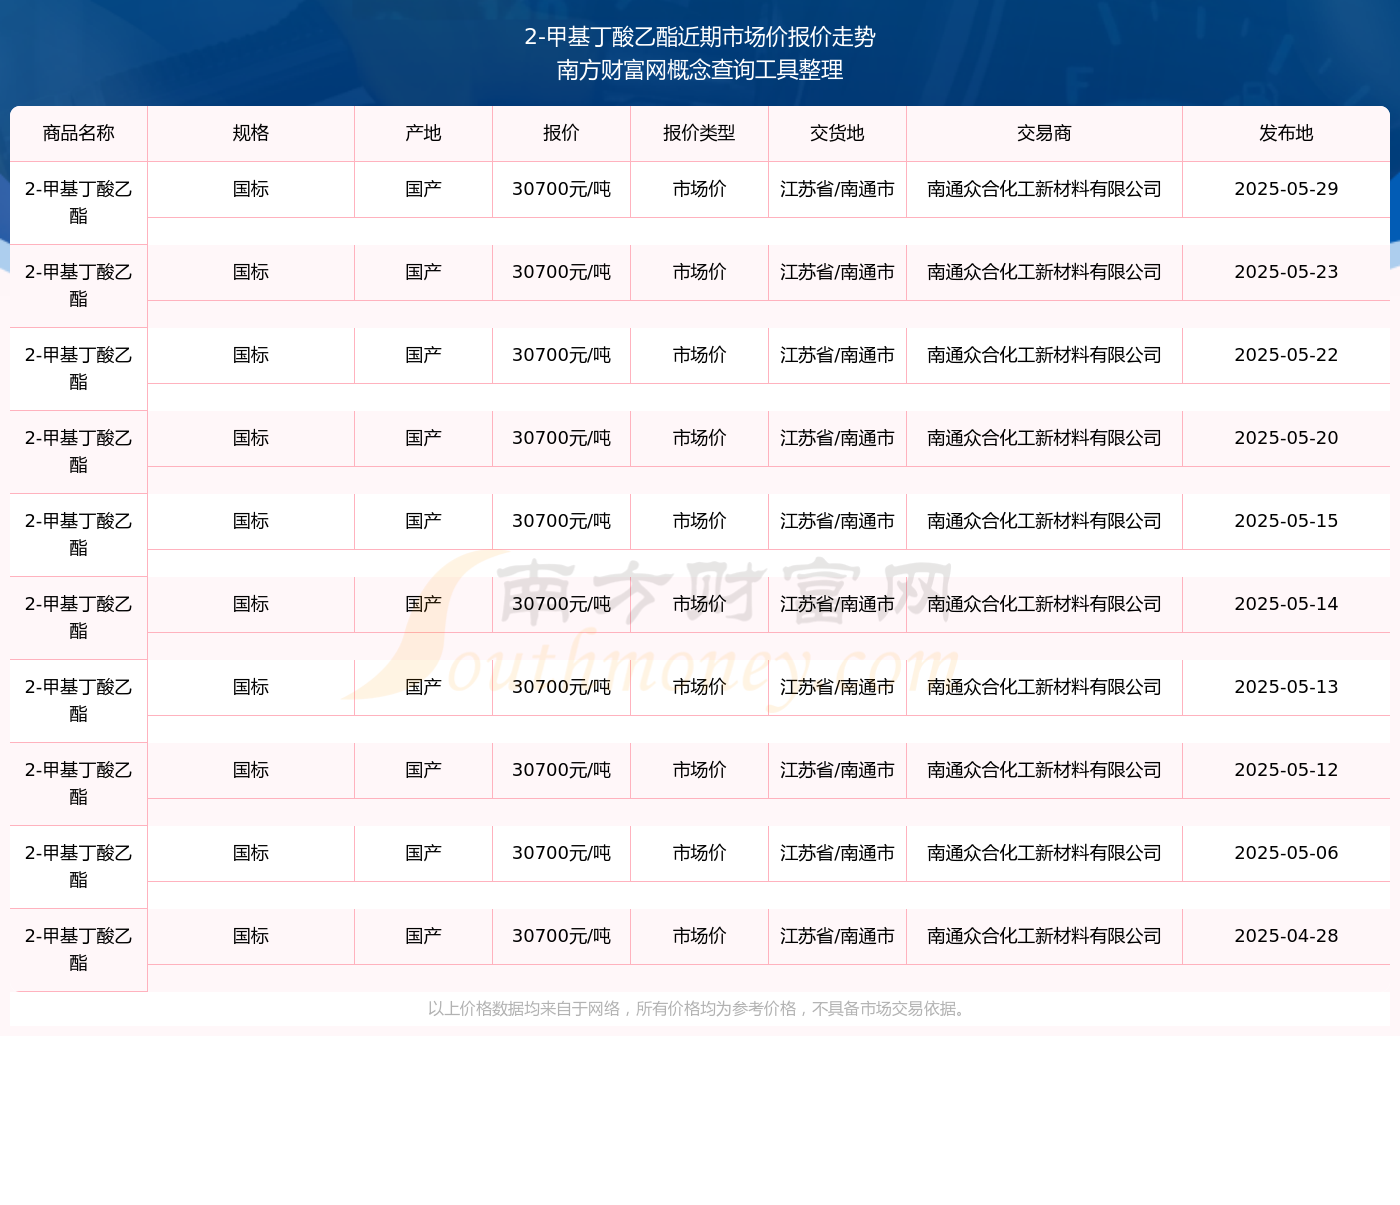The height and width of the screenshot is (1205, 1400).
Task: Select the date 2025-05-14 cell
Action: pyautogui.click(x=1286, y=604)
